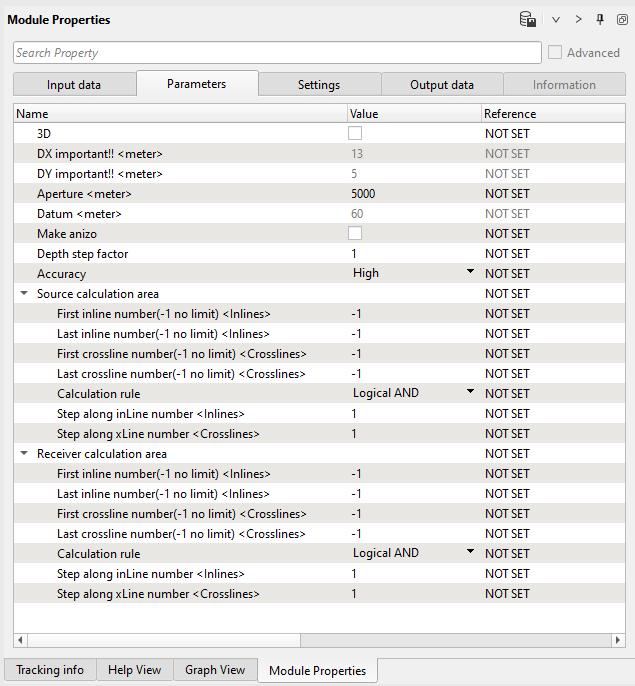Switch to the Output data tab
The height and width of the screenshot is (686, 635).
(x=441, y=85)
